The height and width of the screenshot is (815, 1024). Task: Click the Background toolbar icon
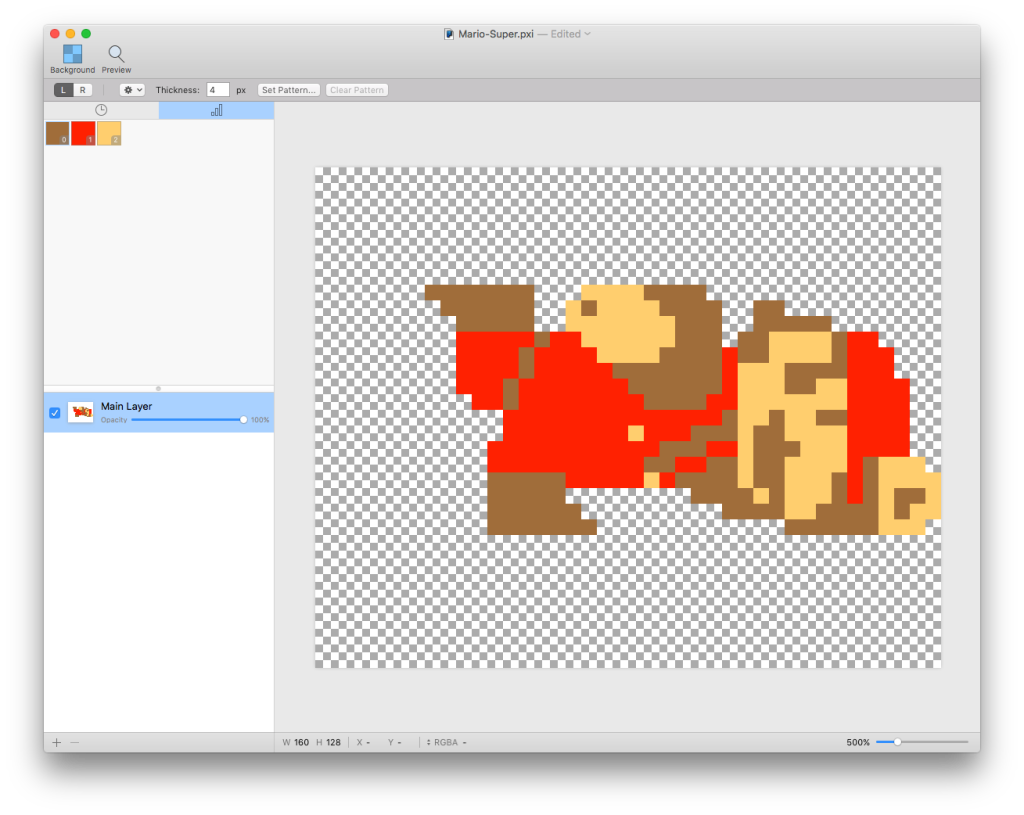pyautogui.click(x=72, y=54)
